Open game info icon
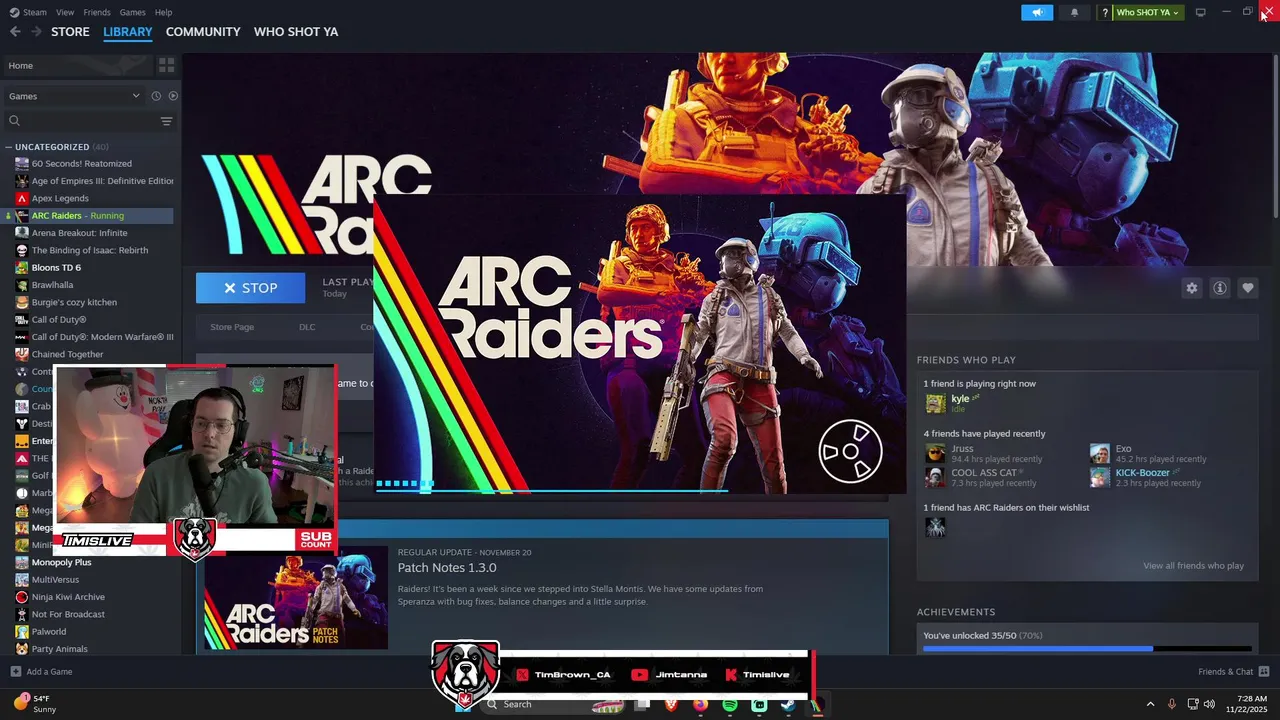Screen dimensions: 1280x720 coord(1219,288)
